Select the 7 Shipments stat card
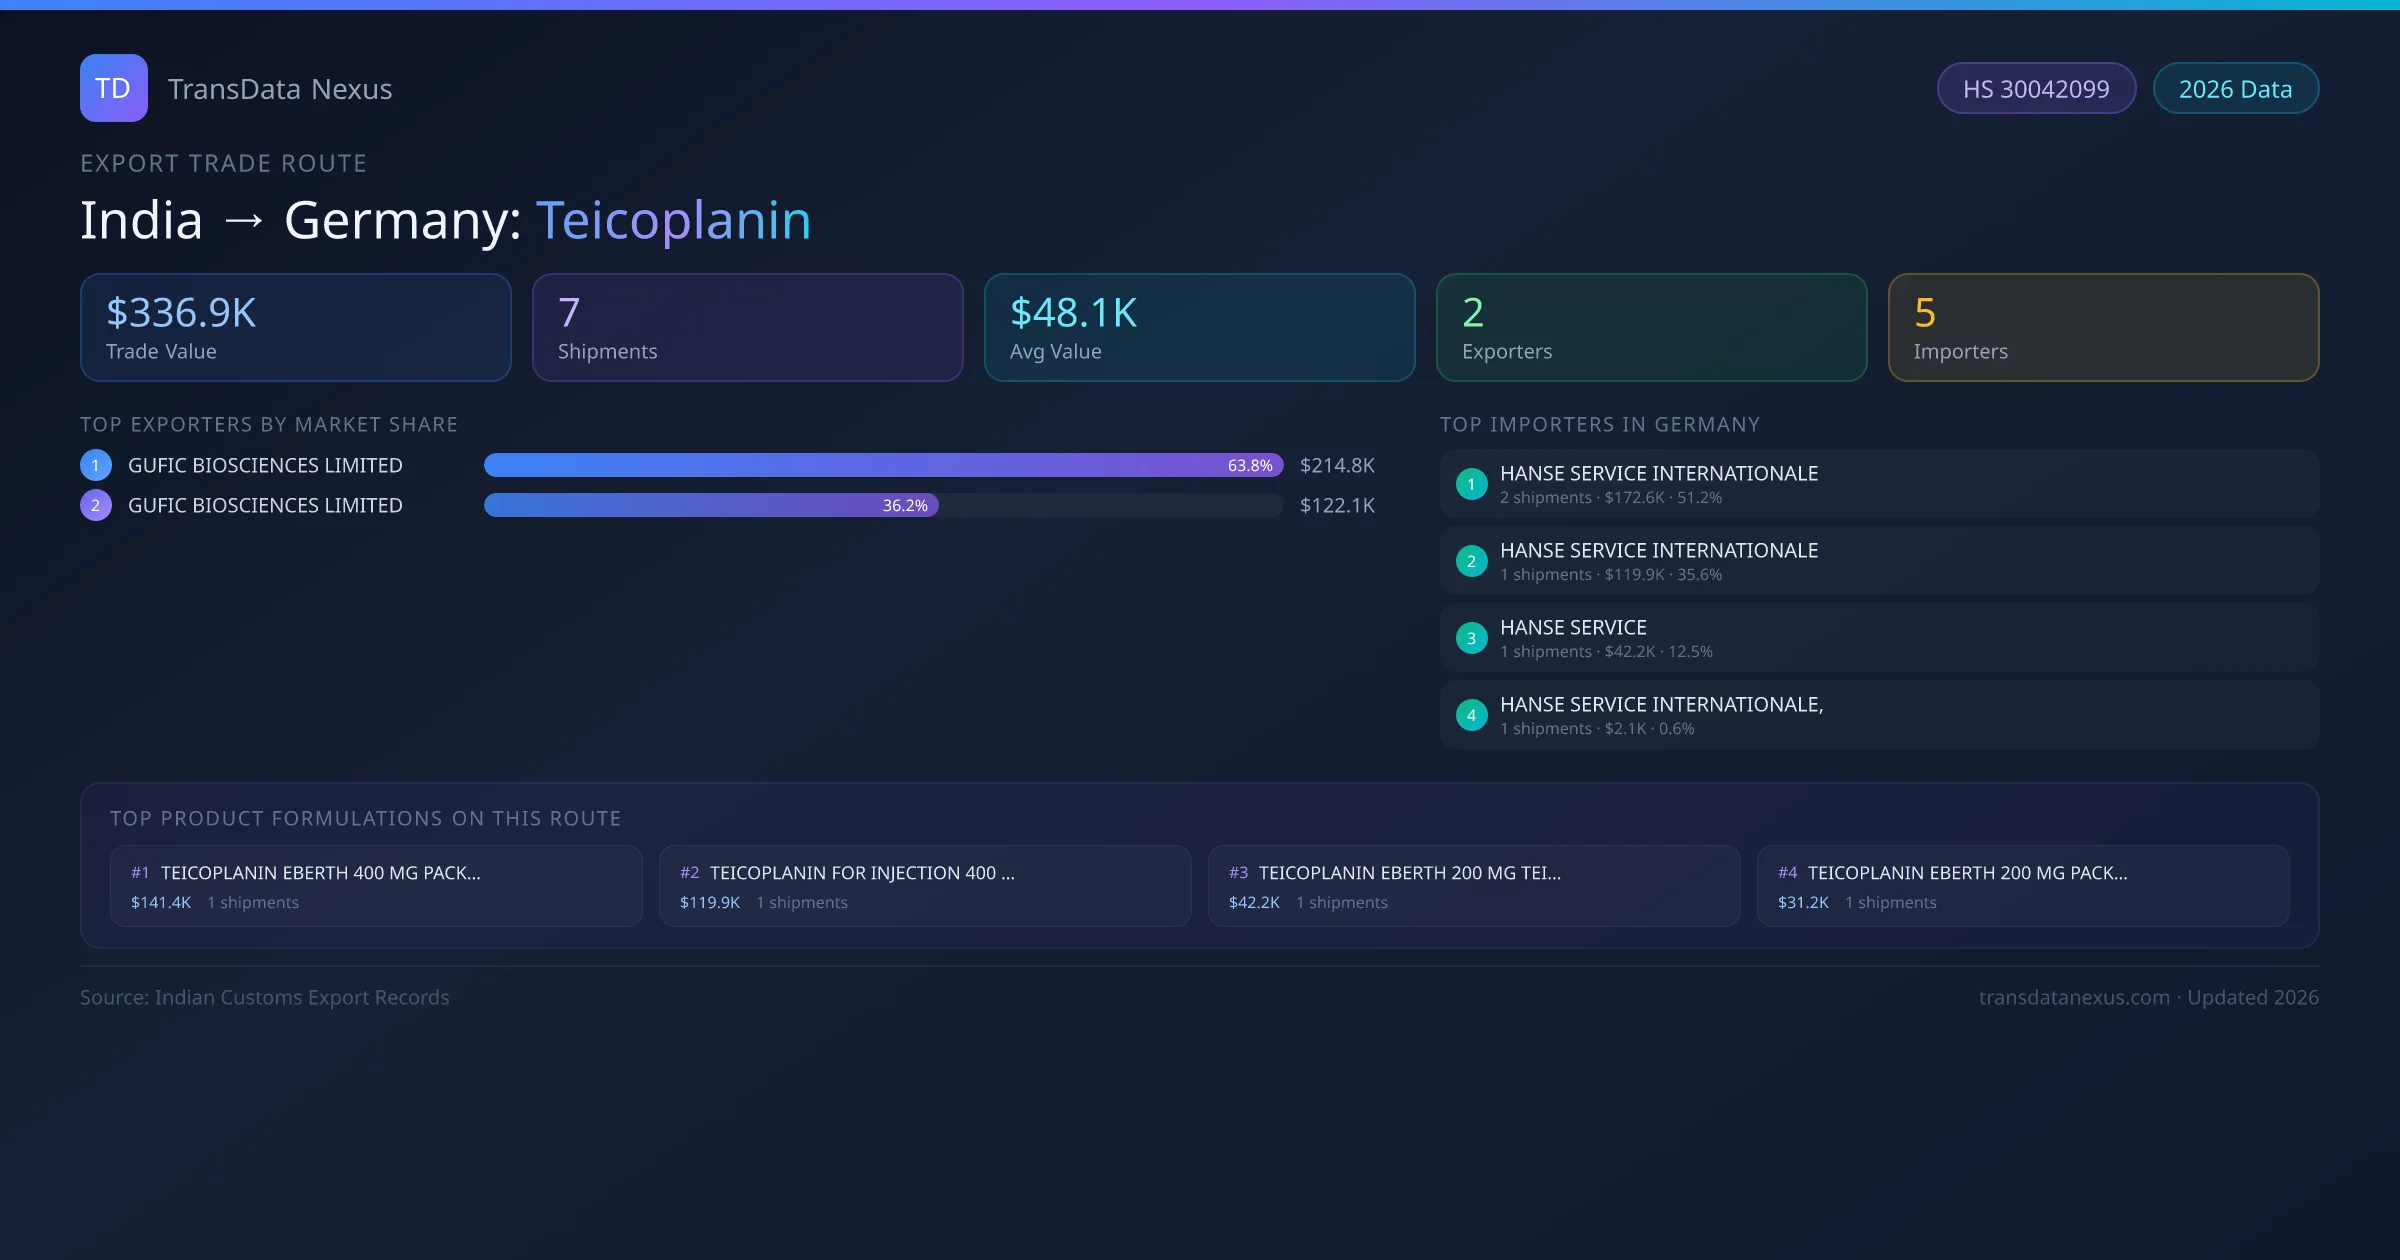2400x1260 pixels. pos(747,328)
